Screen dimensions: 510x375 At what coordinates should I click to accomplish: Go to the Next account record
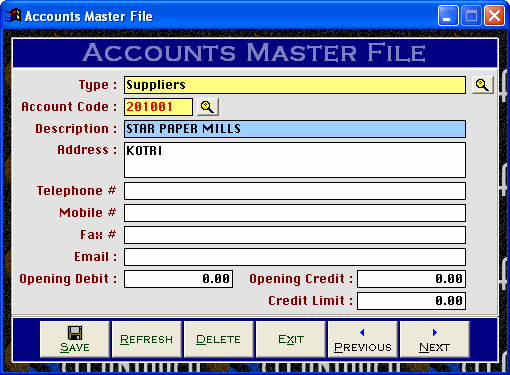tap(435, 339)
